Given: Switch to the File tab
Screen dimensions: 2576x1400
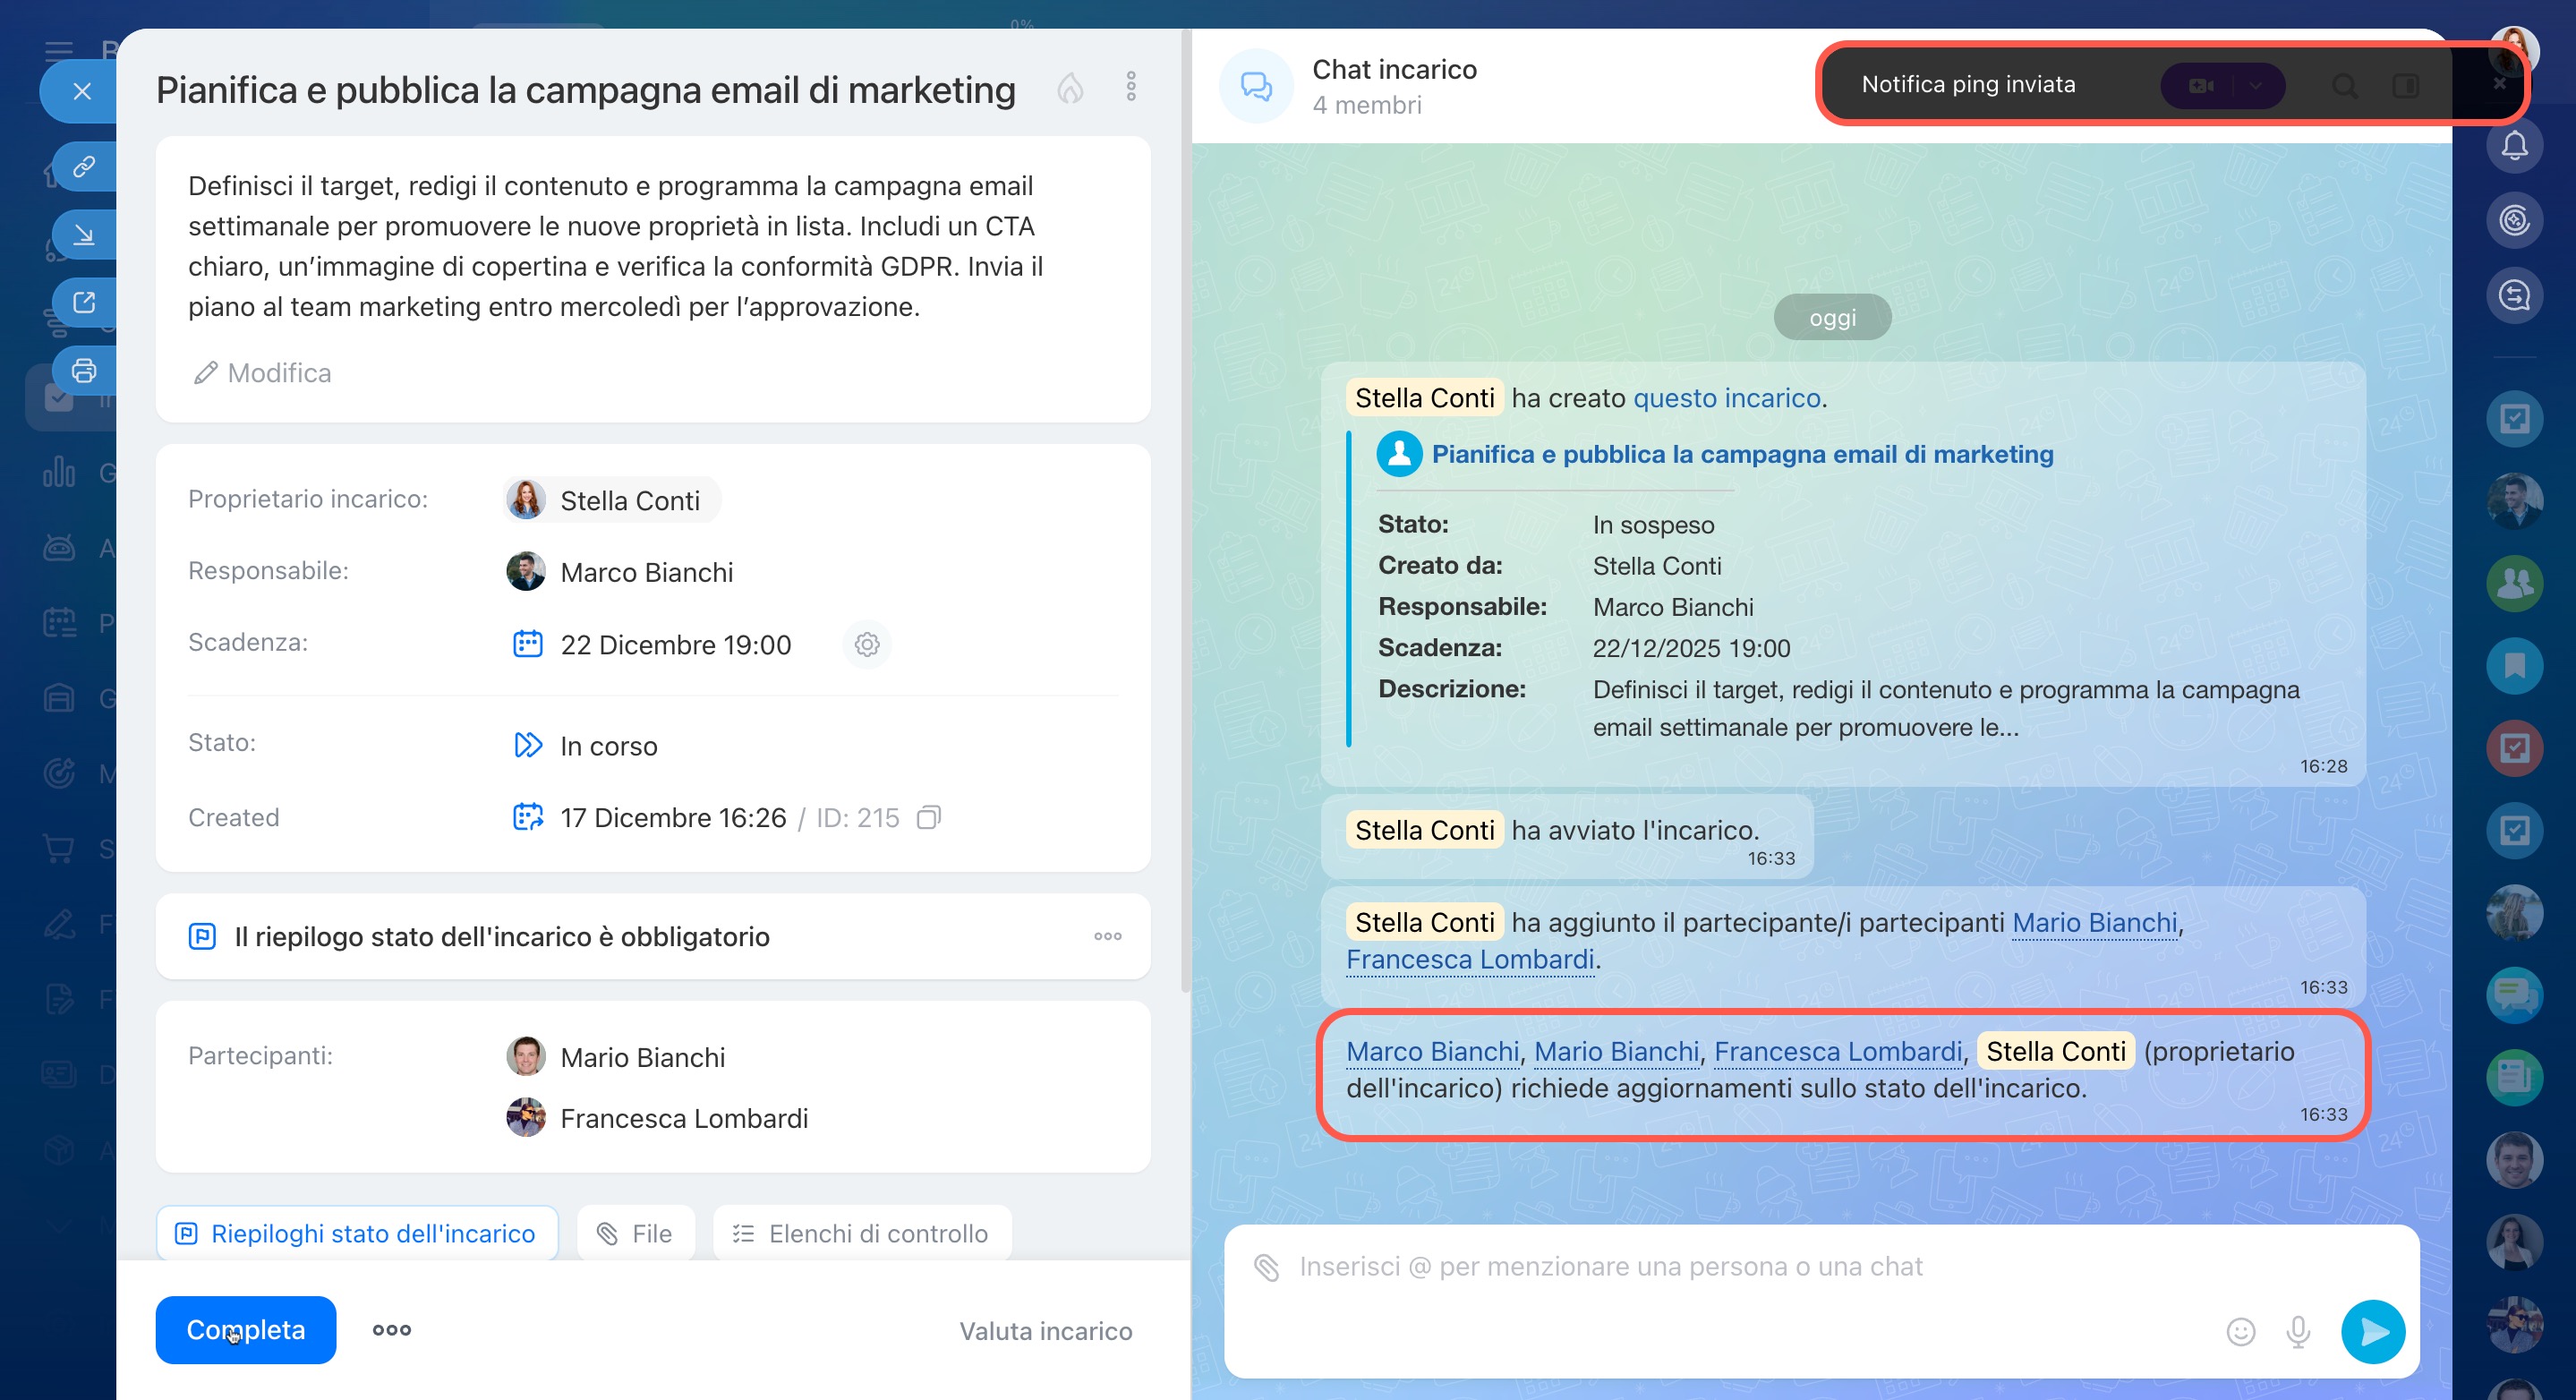Looking at the screenshot, I should [x=635, y=1234].
